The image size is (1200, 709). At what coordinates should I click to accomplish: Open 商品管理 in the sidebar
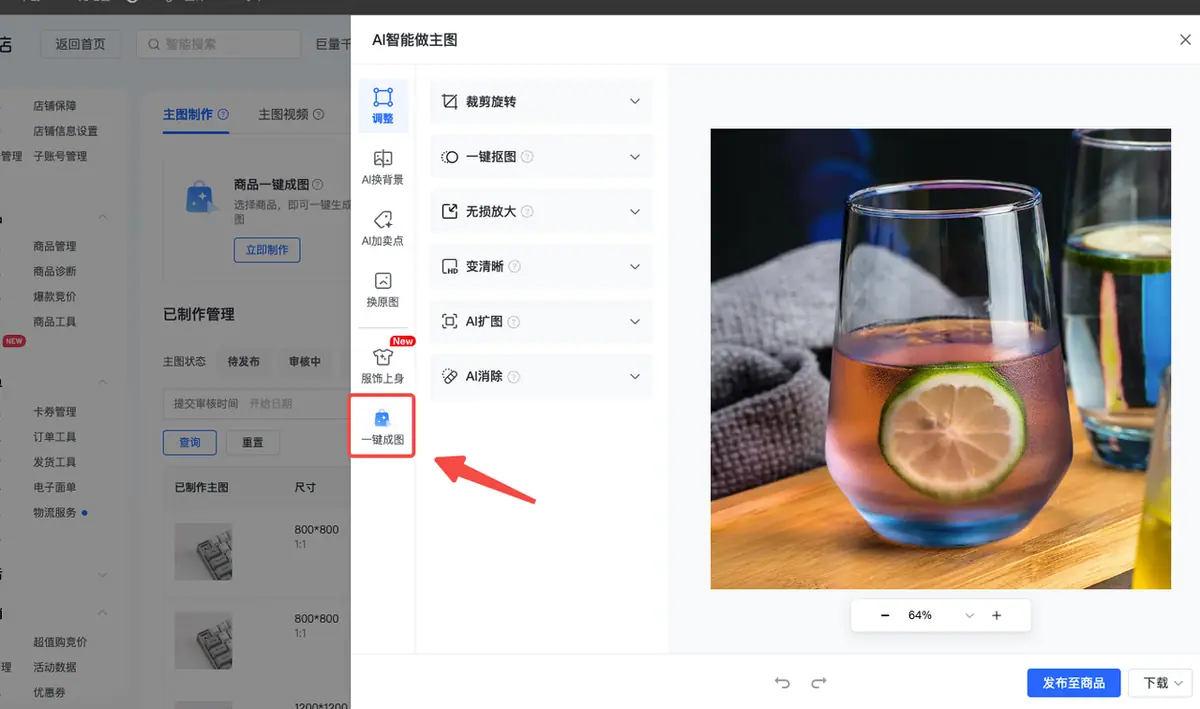[55, 246]
